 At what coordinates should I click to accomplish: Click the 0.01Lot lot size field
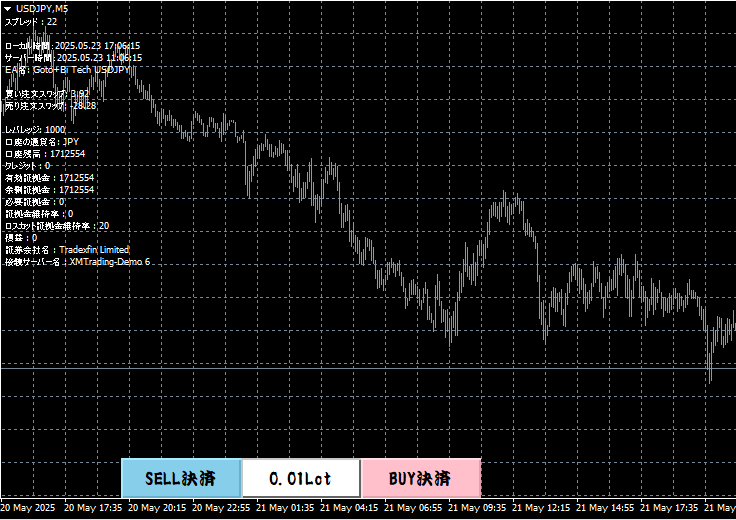coord(301,478)
